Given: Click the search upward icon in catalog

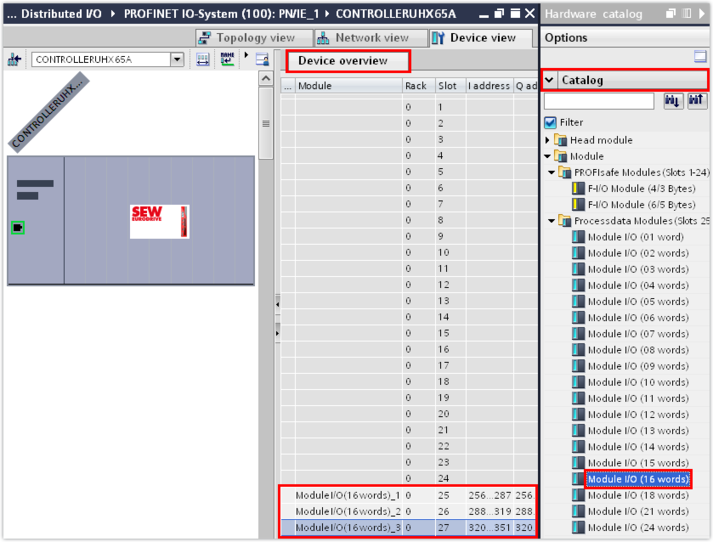Looking at the screenshot, I should point(697,101).
